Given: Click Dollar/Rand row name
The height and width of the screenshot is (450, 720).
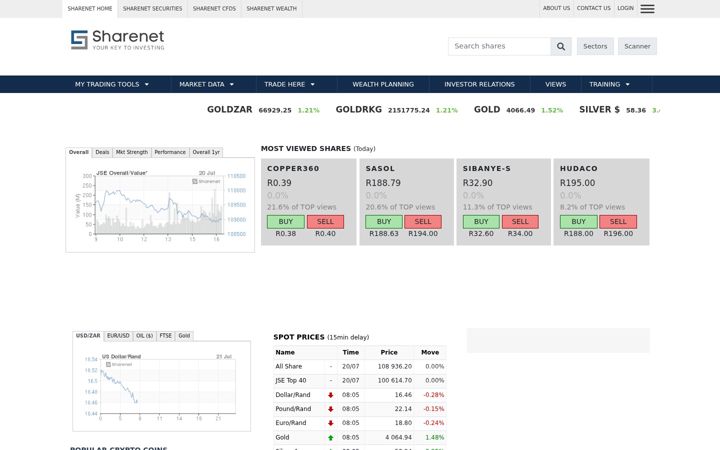Looking at the screenshot, I should (x=292, y=395).
